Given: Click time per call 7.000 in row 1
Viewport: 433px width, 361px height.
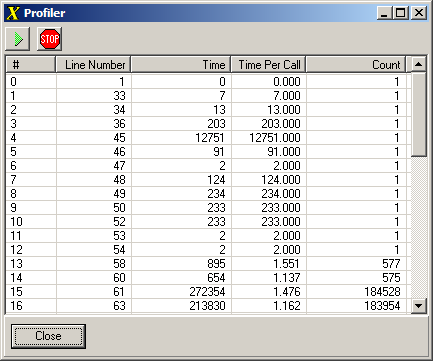Looking at the screenshot, I should 287,96.
